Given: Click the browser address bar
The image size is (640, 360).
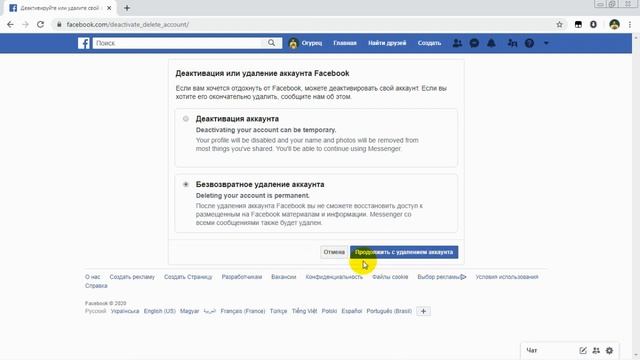Looking at the screenshot, I should 306,24.
